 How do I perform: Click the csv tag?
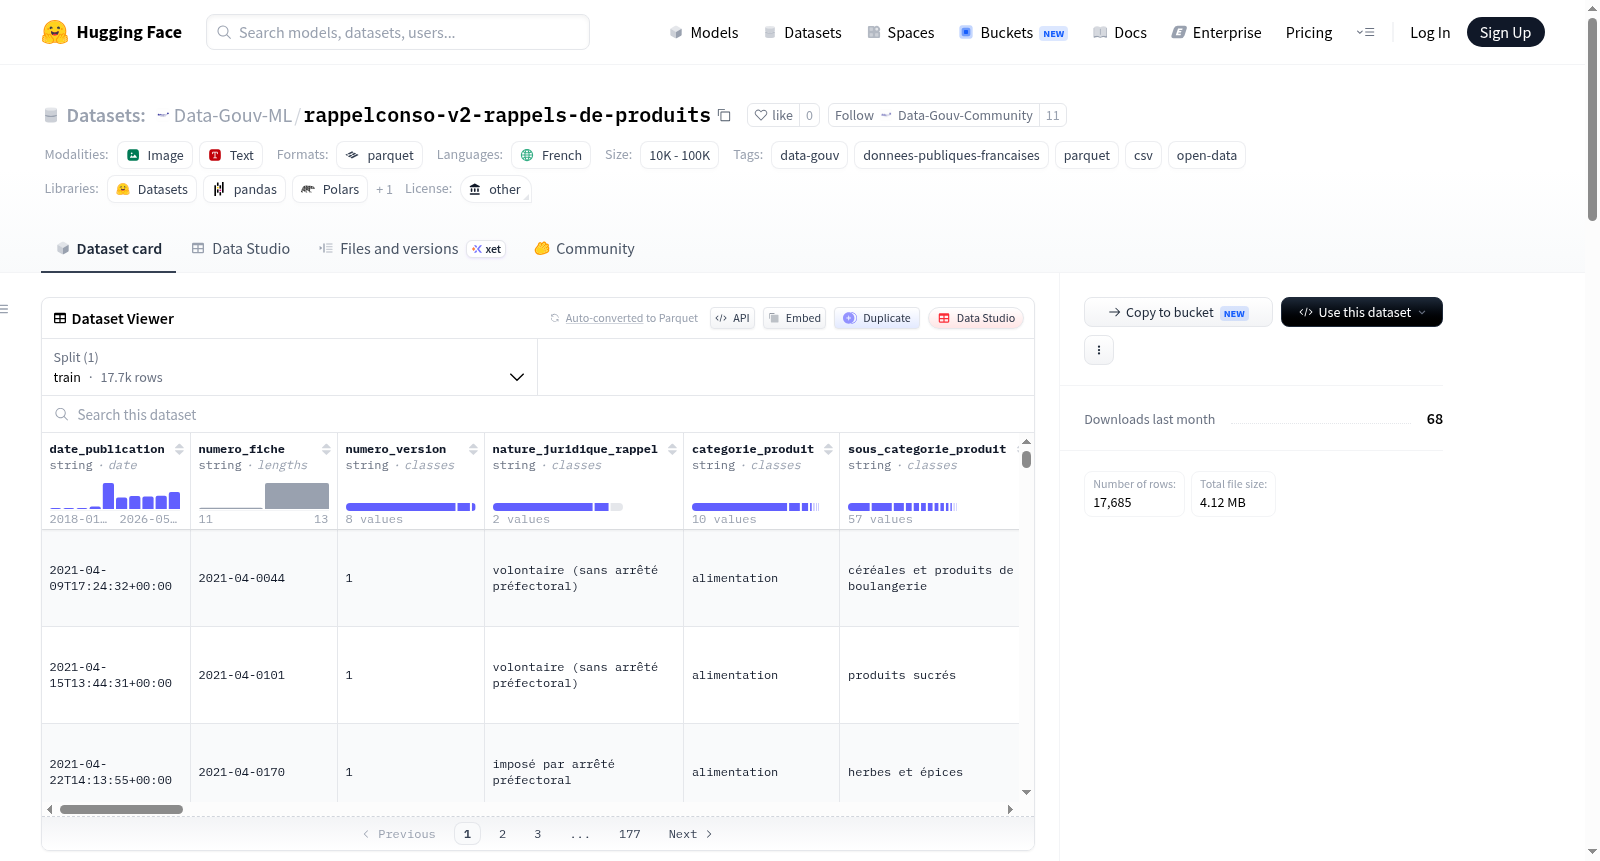coord(1143,155)
